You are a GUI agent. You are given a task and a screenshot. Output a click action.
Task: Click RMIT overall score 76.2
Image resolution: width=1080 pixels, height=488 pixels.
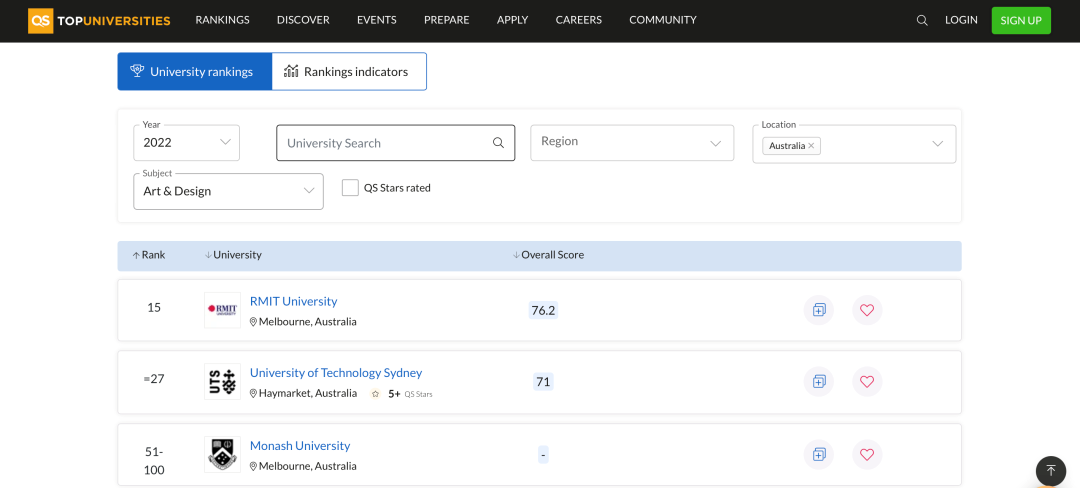click(543, 310)
